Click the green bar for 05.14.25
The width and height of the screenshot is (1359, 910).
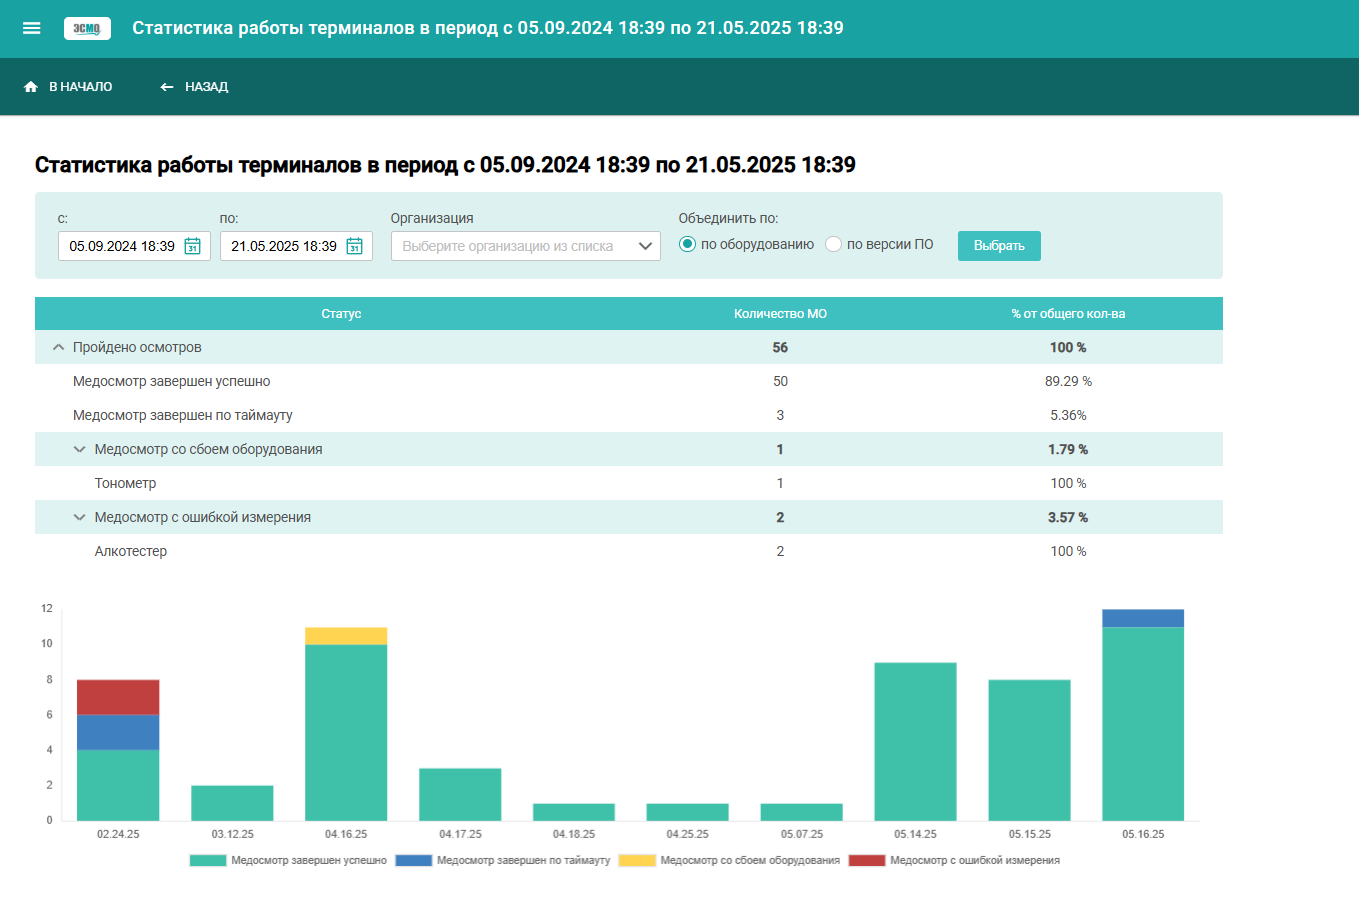point(915,741)
